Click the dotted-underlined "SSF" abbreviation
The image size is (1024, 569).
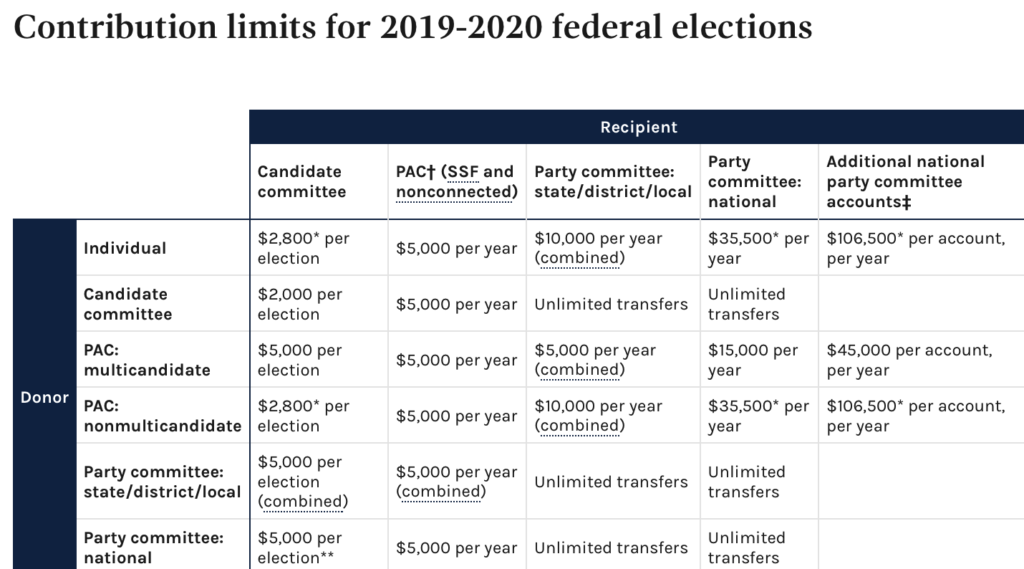point(462,172)
